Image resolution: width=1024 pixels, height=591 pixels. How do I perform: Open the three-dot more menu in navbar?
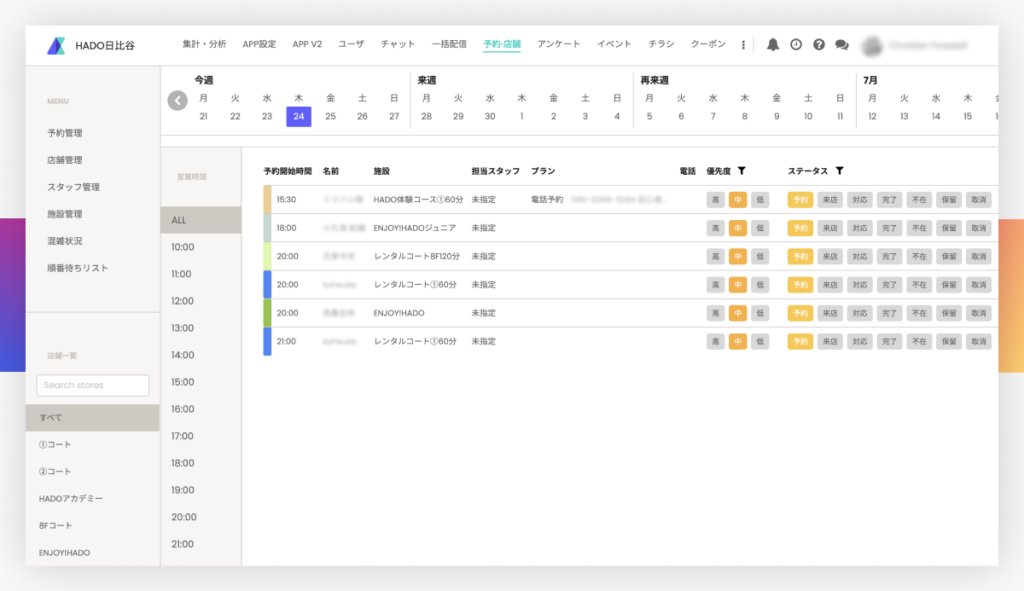(x=743, y=45)
